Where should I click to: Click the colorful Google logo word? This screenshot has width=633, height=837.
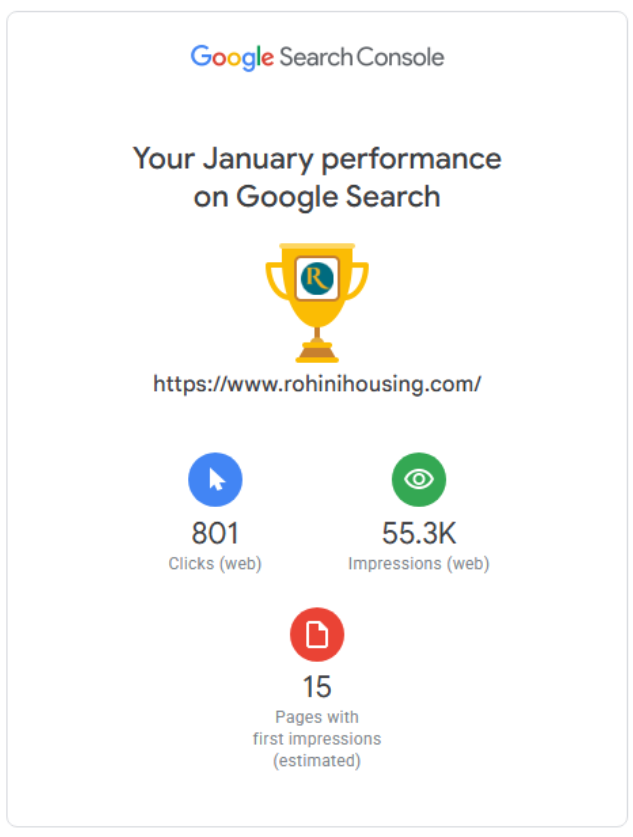(232, 57)
